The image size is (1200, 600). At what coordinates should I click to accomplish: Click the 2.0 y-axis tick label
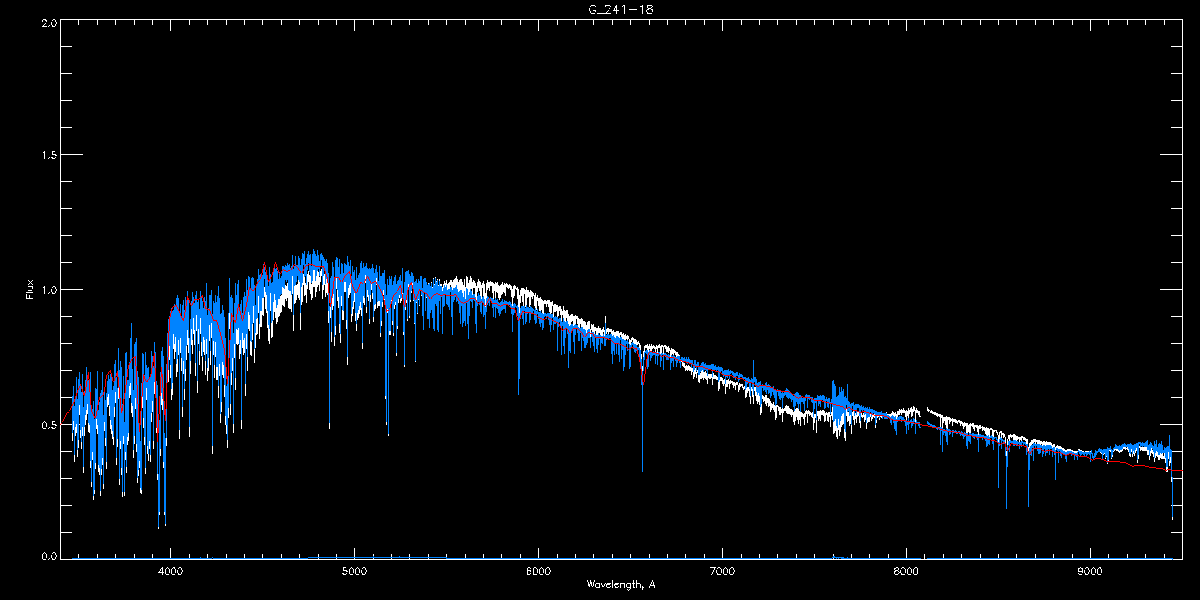coord(47,22)
